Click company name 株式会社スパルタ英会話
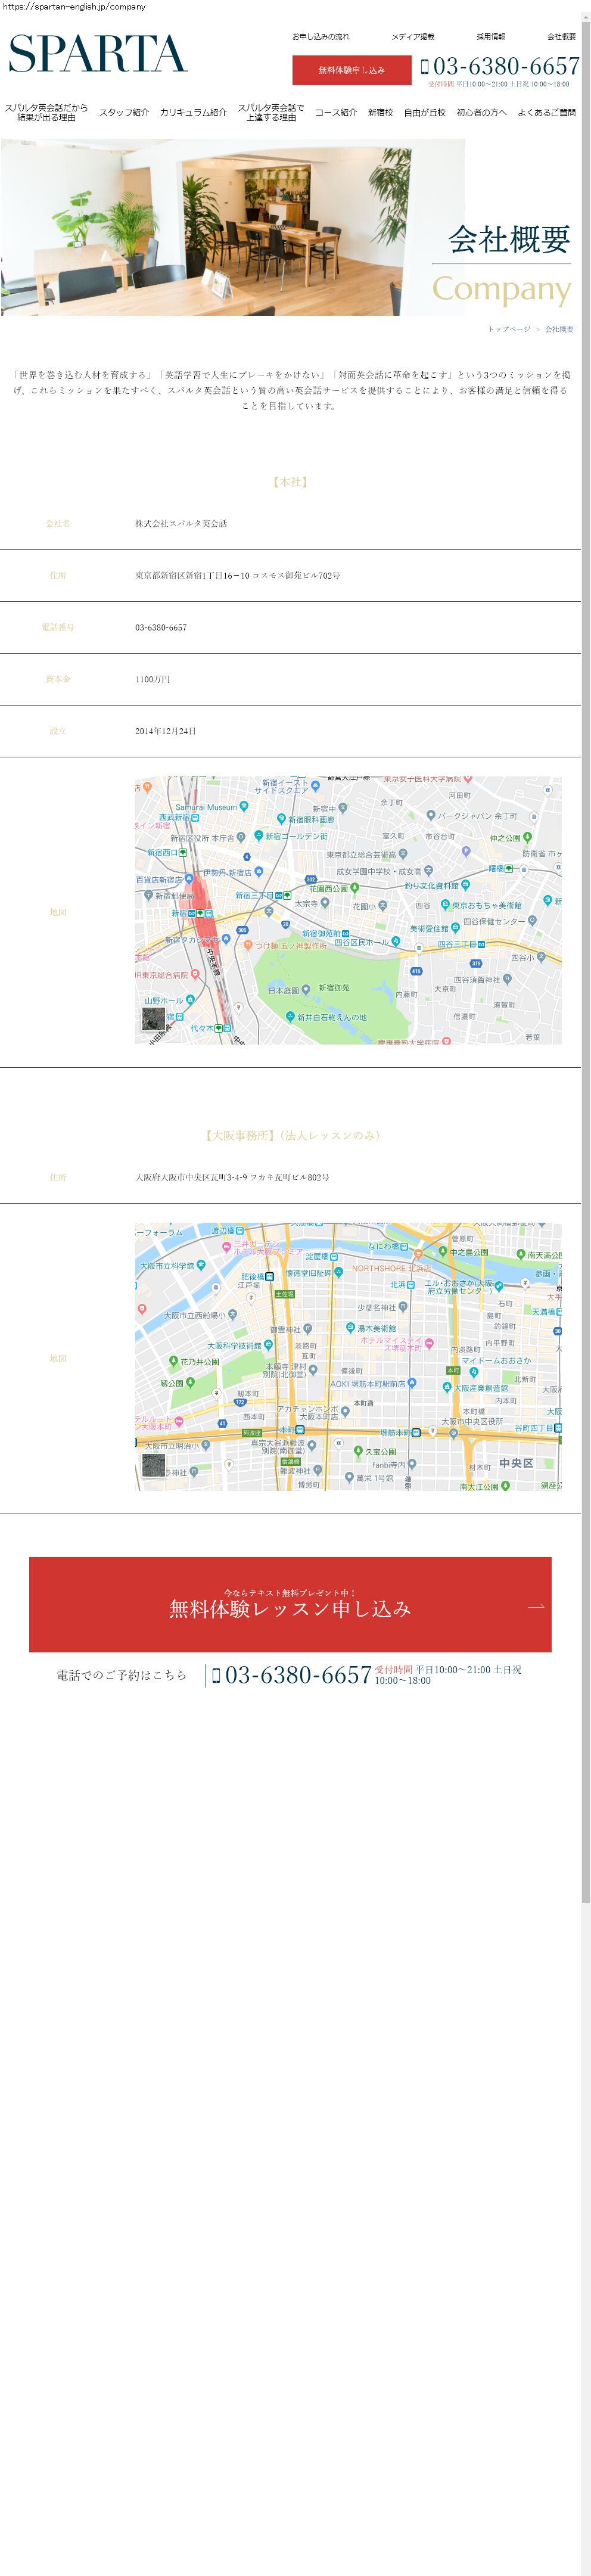This screenshot has height=2576, width=591. point(181,523)
